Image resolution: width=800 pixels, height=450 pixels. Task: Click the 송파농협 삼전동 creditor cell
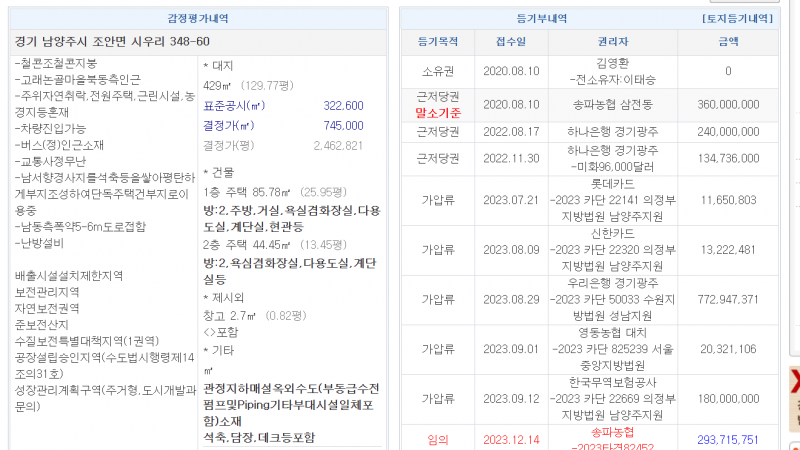pyautogui.click(x=613, y=104)
